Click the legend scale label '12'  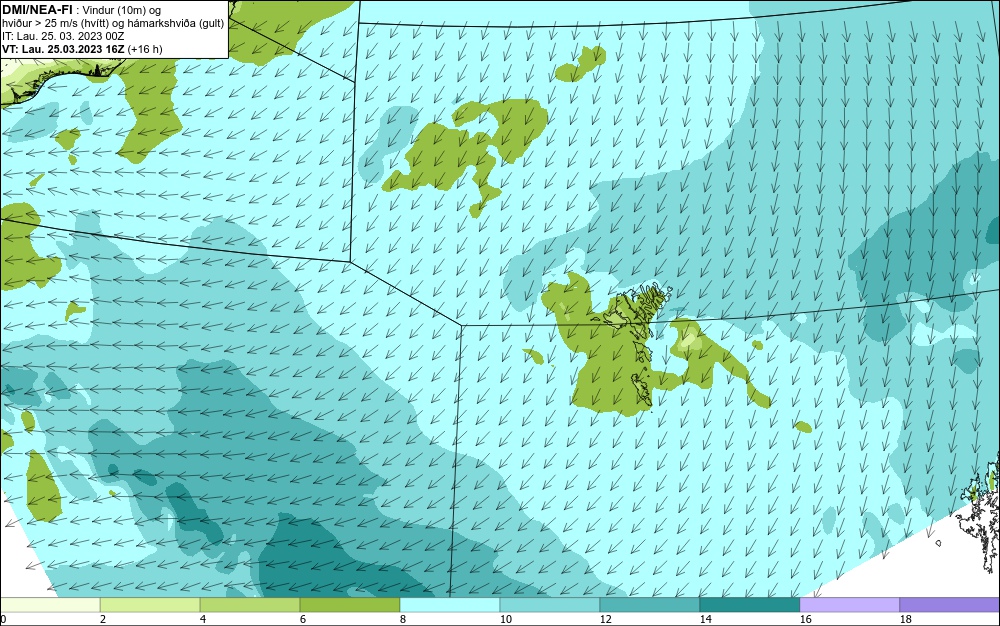pyautogui.click(x=605, y=619)
